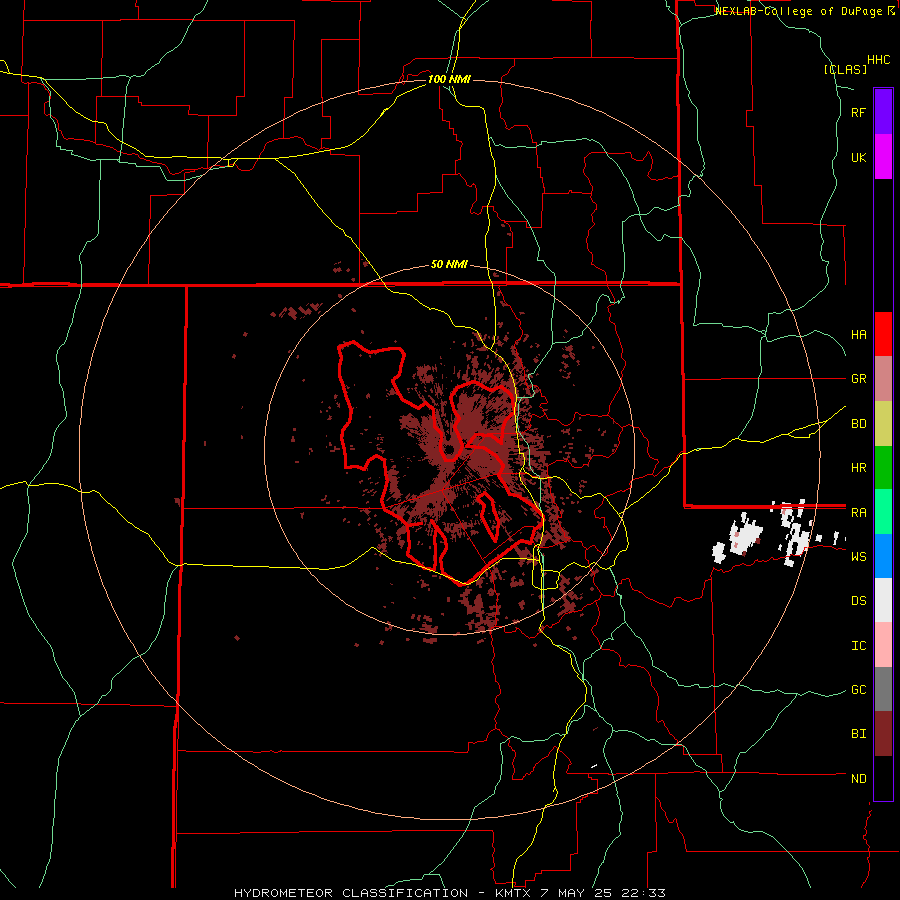Click the Hydrometeor Classification KMTX title text
Viewport: 900px width, 900px height.
coord(450,893)
